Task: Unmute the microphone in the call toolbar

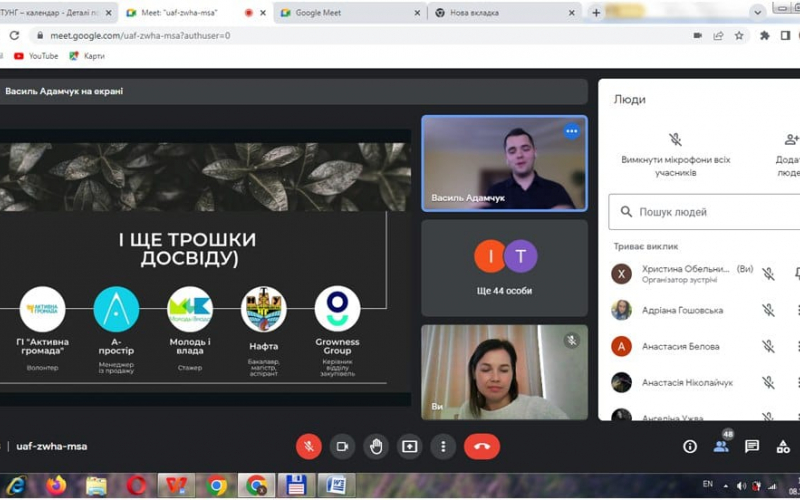Action: click(x=309, y=446)
